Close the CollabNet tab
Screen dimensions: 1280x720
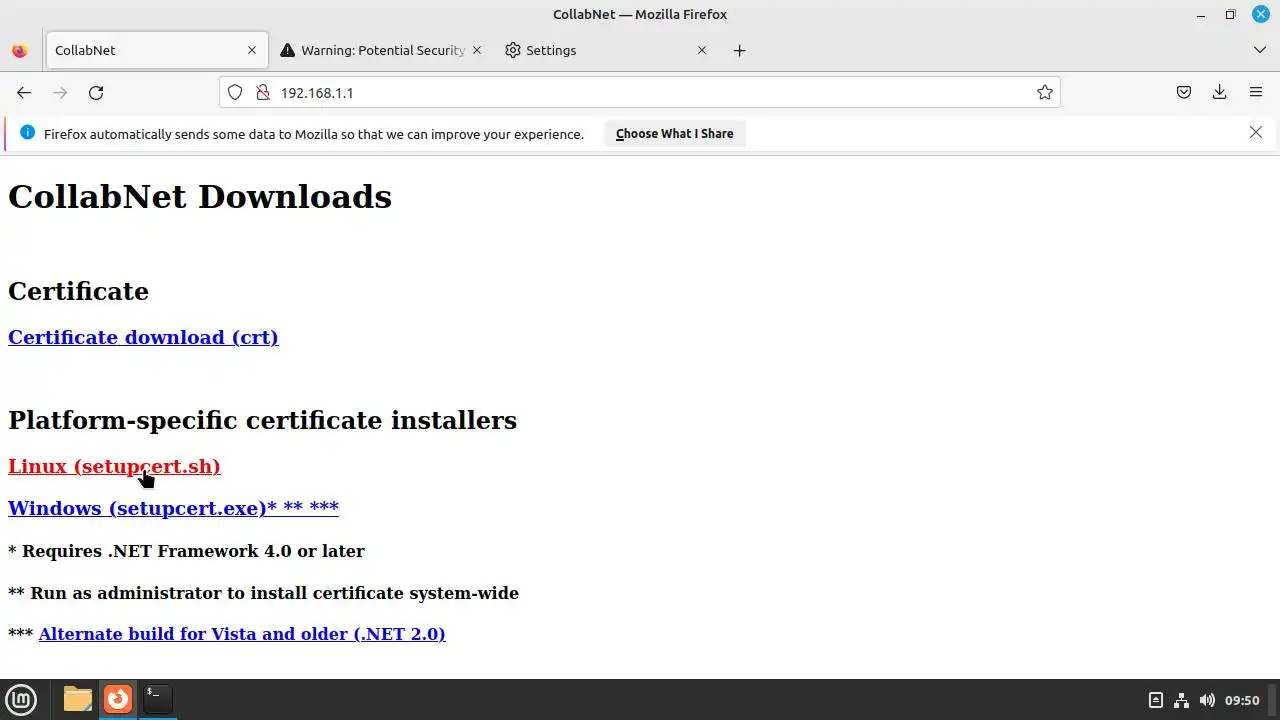point(252,50)
